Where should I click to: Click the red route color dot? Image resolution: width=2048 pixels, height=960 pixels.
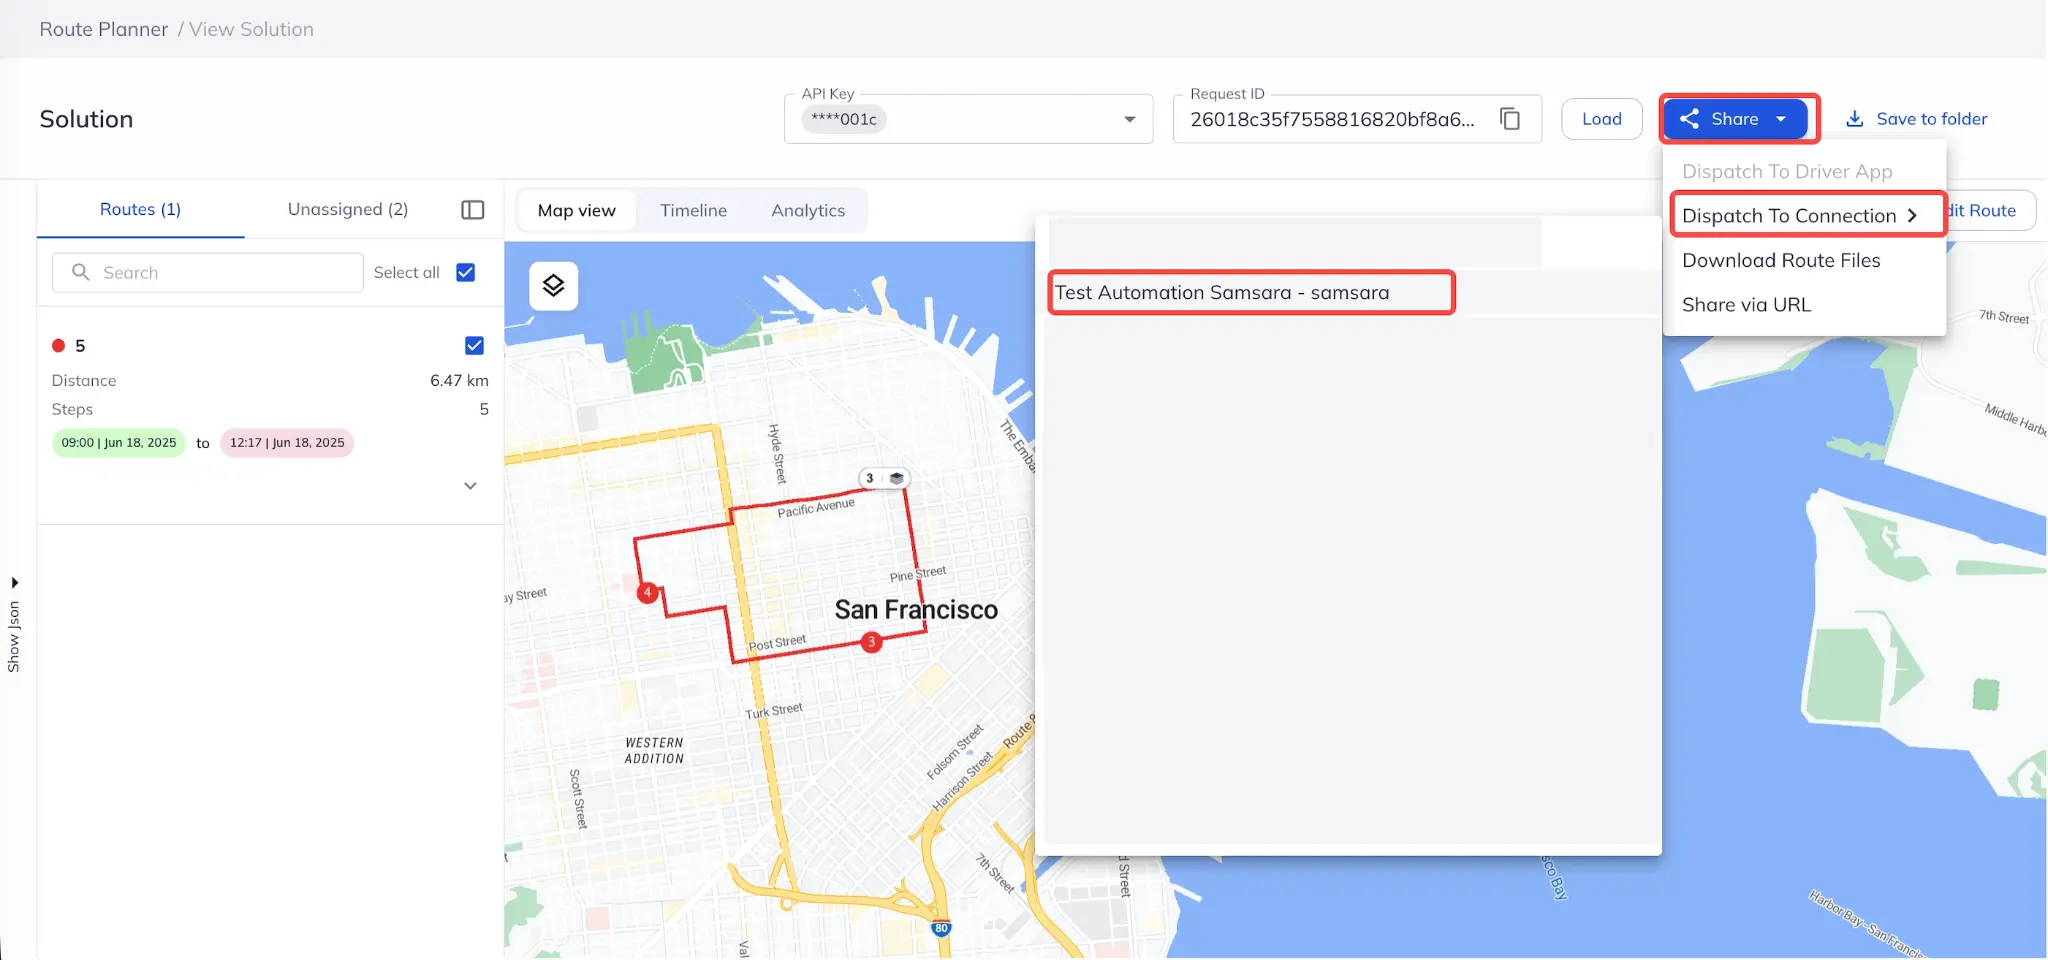pos(59,346)
